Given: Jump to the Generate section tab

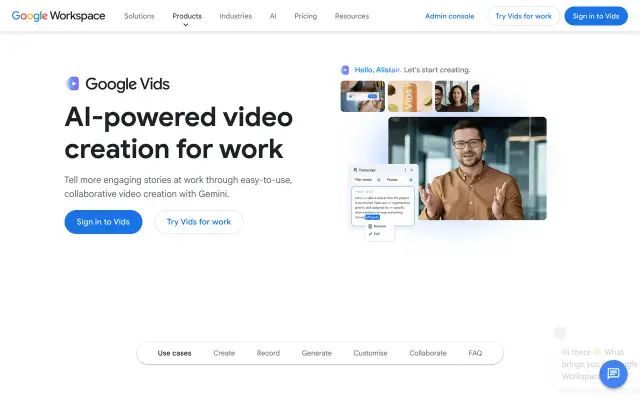Looking at the screenshot, I should click(317, 353).
